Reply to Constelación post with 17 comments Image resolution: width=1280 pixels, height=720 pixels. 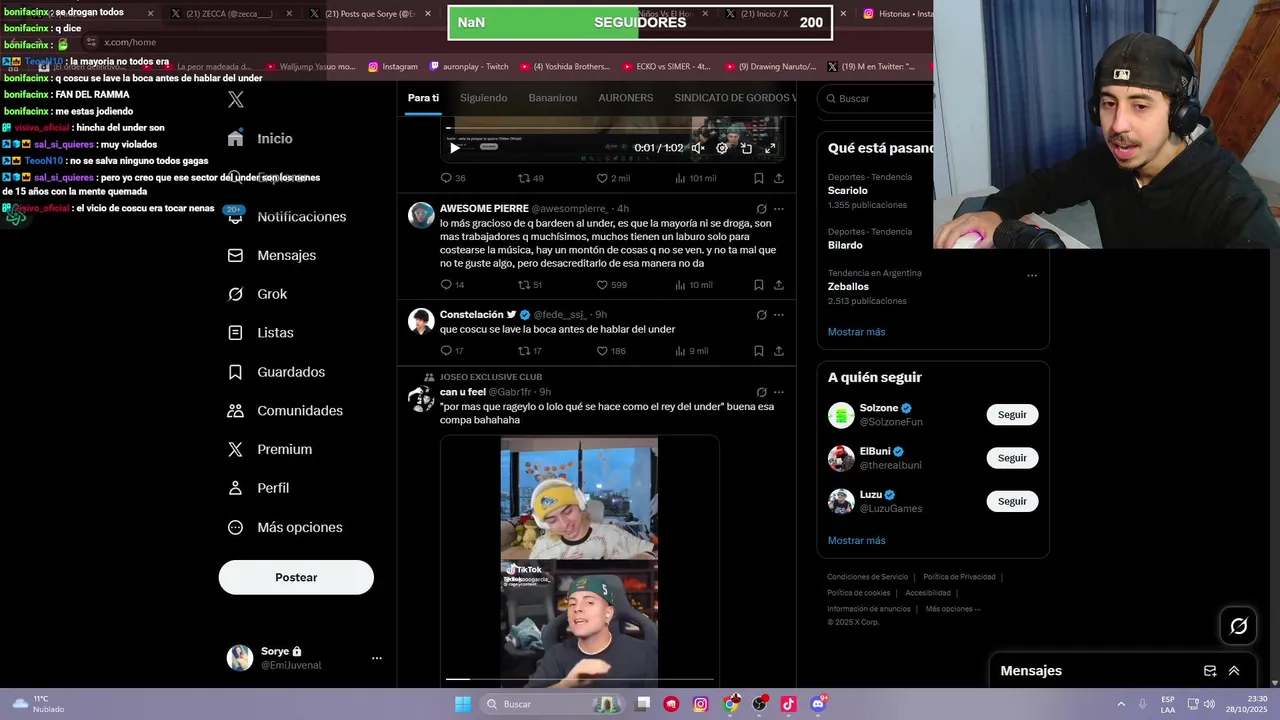pos(452,351)
